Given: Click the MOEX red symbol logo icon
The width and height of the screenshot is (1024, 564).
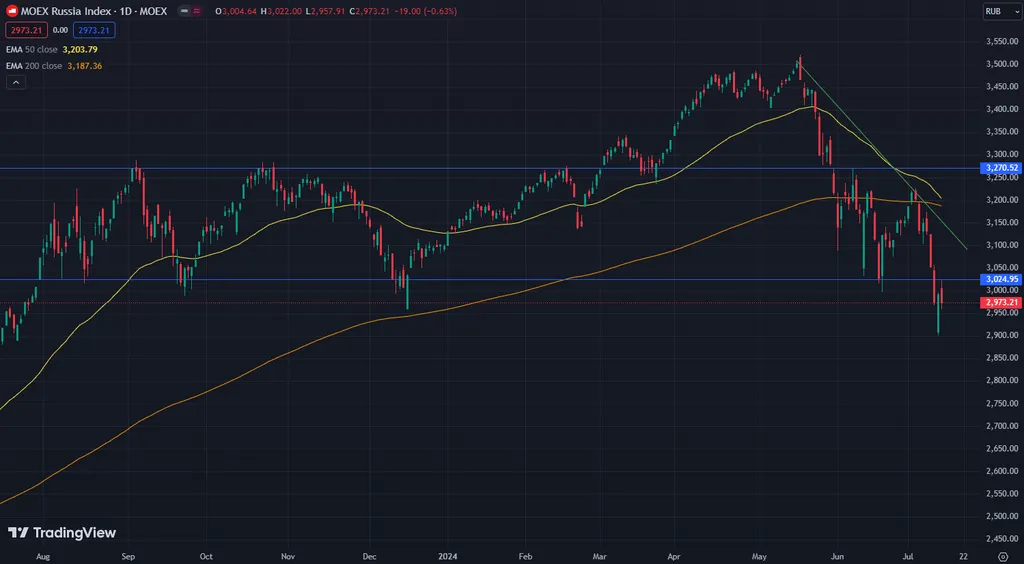Looking at the screenshot, I should coord(12,12).
